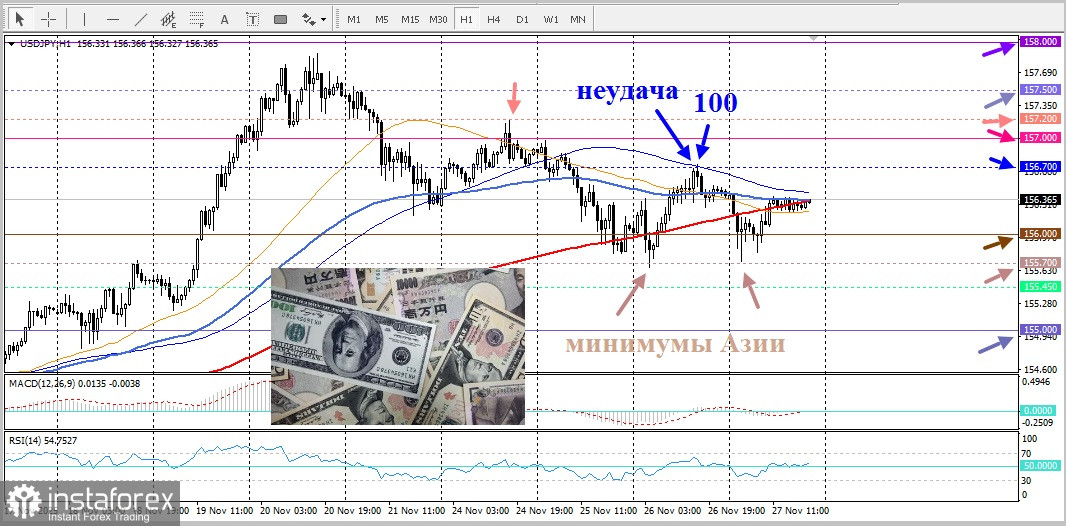The image size is (1066, 526).
Task: Choose the vertical line drawing tool
Action: click(x=84, y=19)
